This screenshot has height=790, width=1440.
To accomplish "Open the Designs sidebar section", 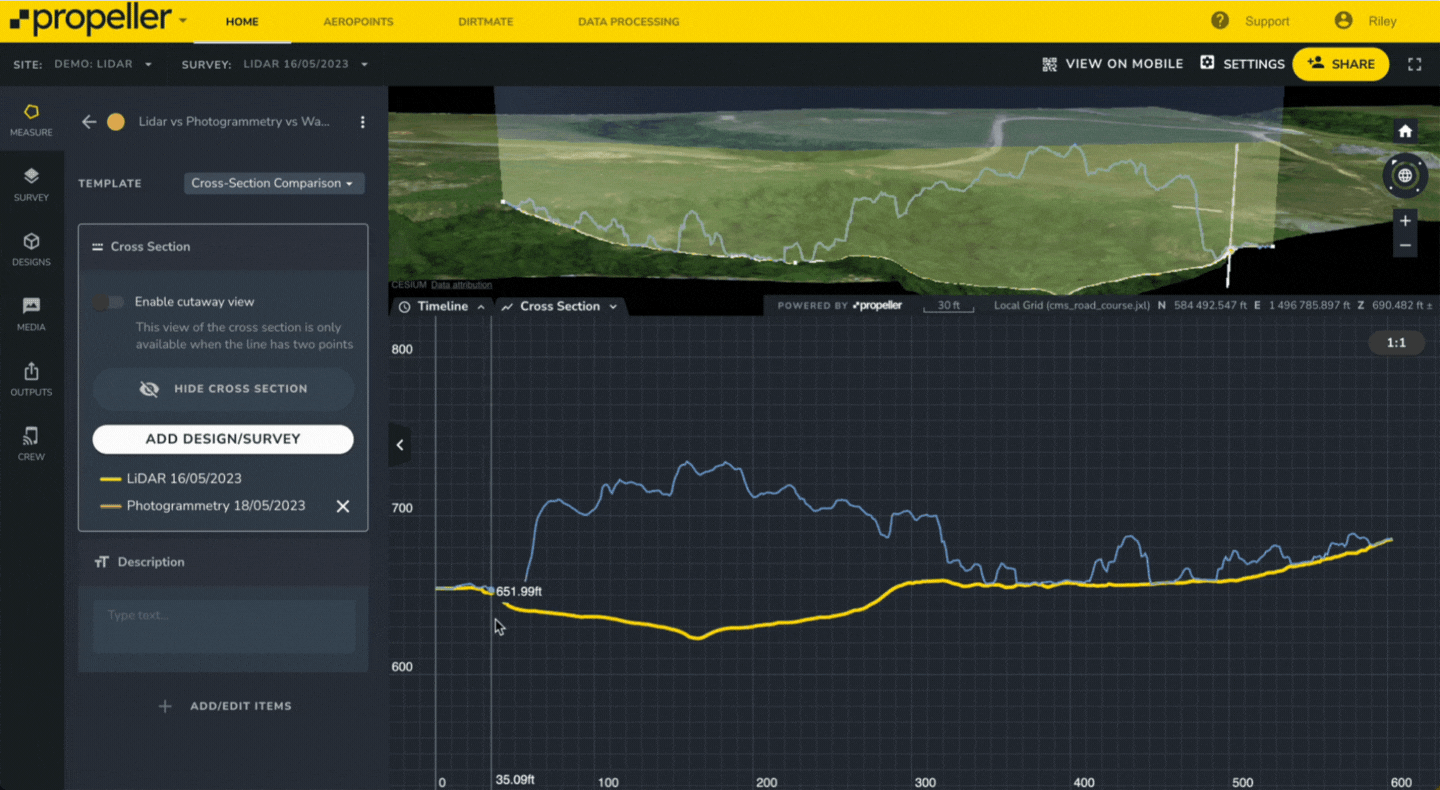I will click(x=31, y=248).
